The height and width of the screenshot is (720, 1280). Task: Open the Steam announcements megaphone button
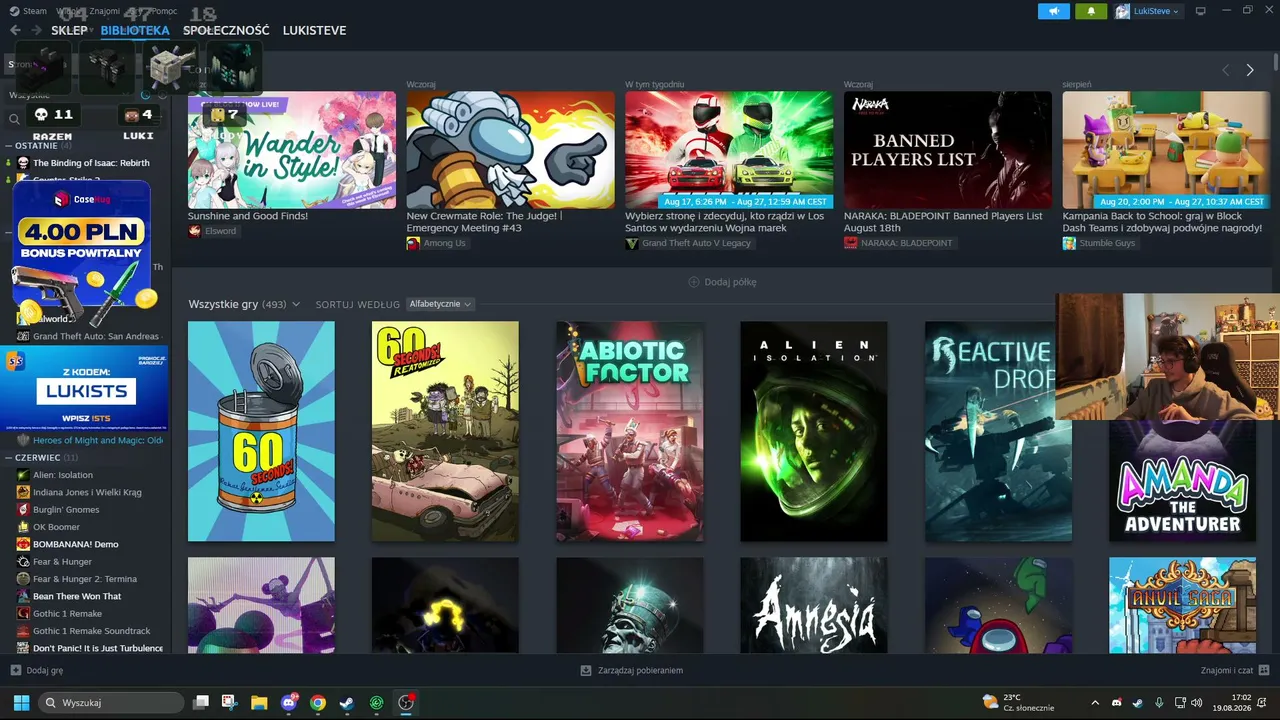[1053, 11]
